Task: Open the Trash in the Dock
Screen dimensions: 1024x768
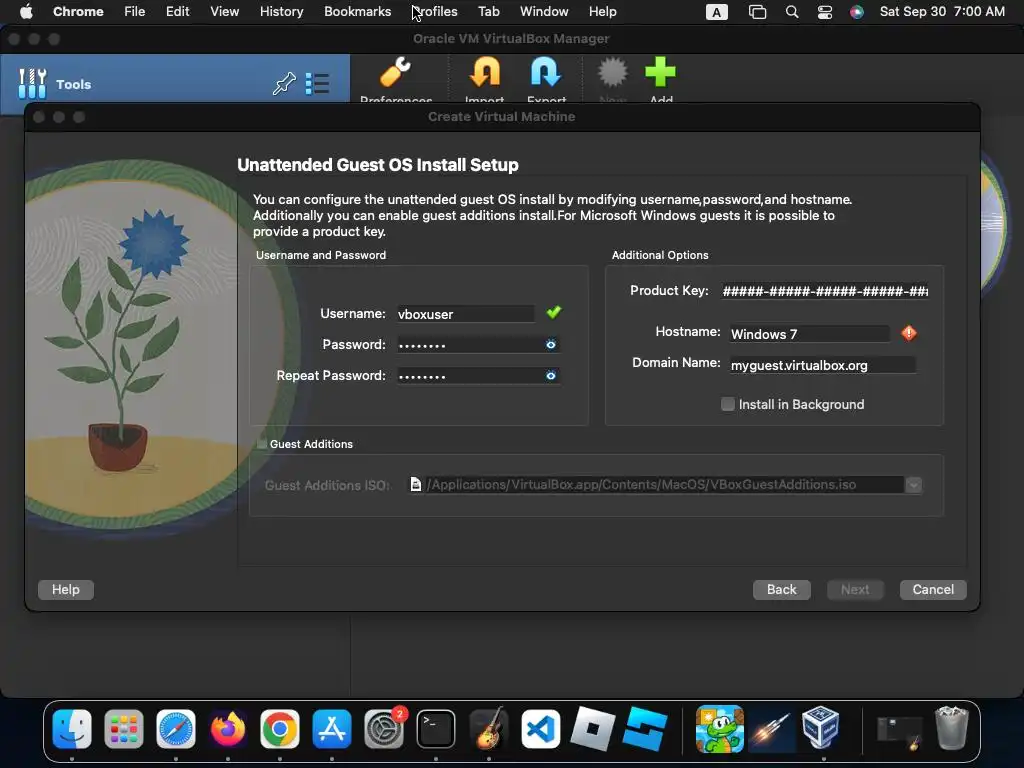Action: coord(952,728)
